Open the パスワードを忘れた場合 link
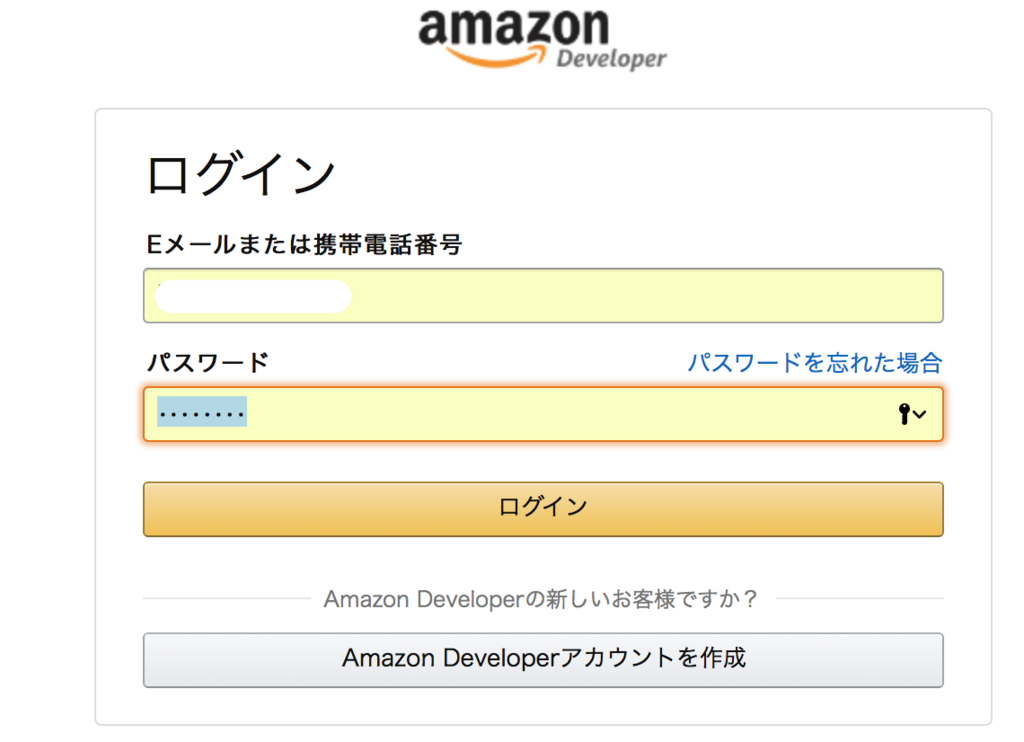The width and height of the screenshot is (1024, 742). 815,362
